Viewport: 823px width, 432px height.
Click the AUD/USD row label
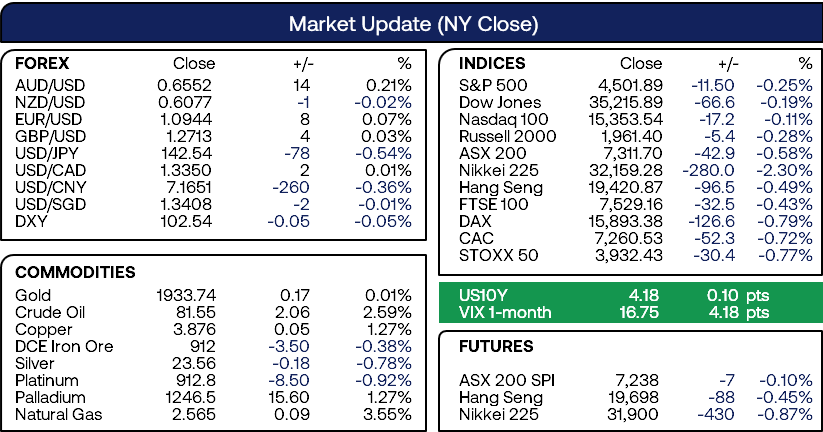[50, 85]
